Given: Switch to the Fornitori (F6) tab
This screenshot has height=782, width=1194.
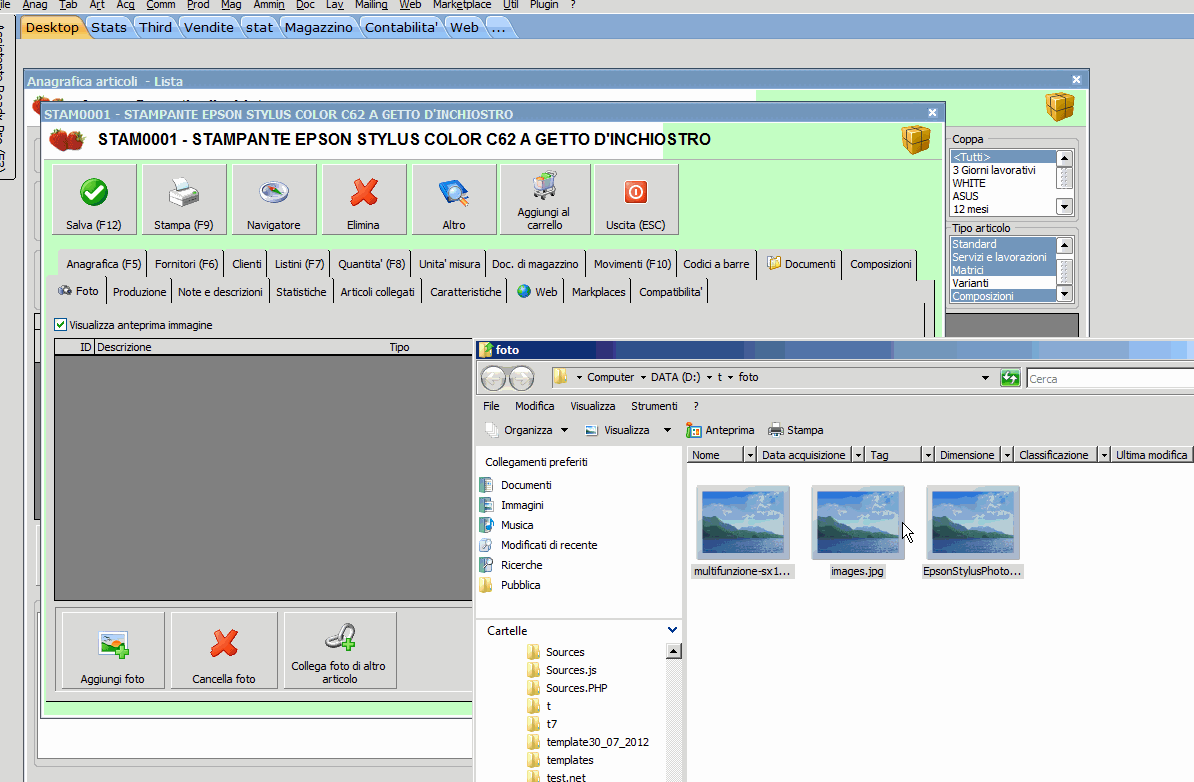Looking at the screenshot, I should tap(187, 264).
